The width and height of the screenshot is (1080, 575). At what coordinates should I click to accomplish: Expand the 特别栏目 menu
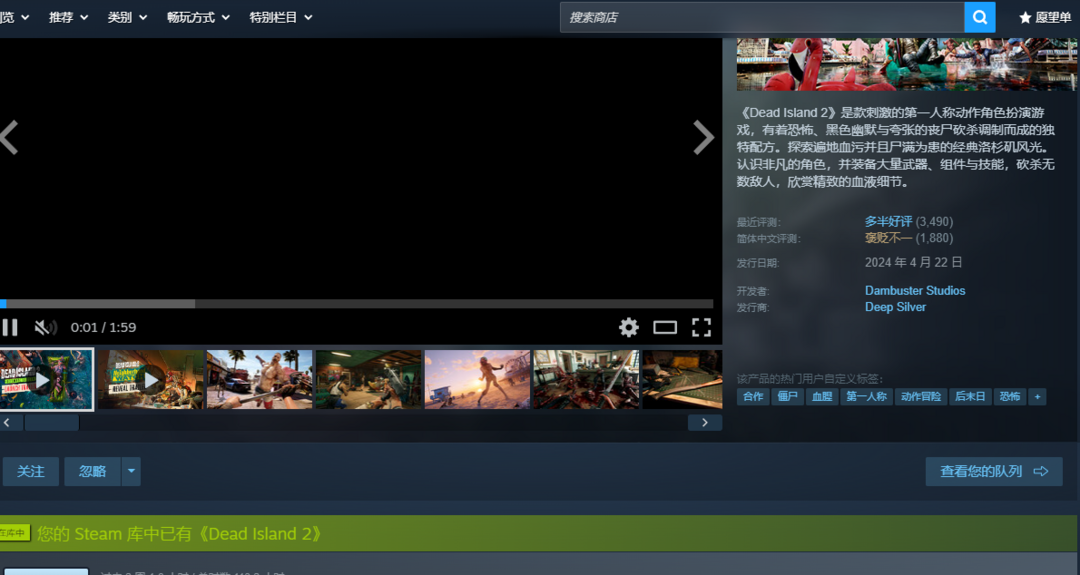point(280,17)
